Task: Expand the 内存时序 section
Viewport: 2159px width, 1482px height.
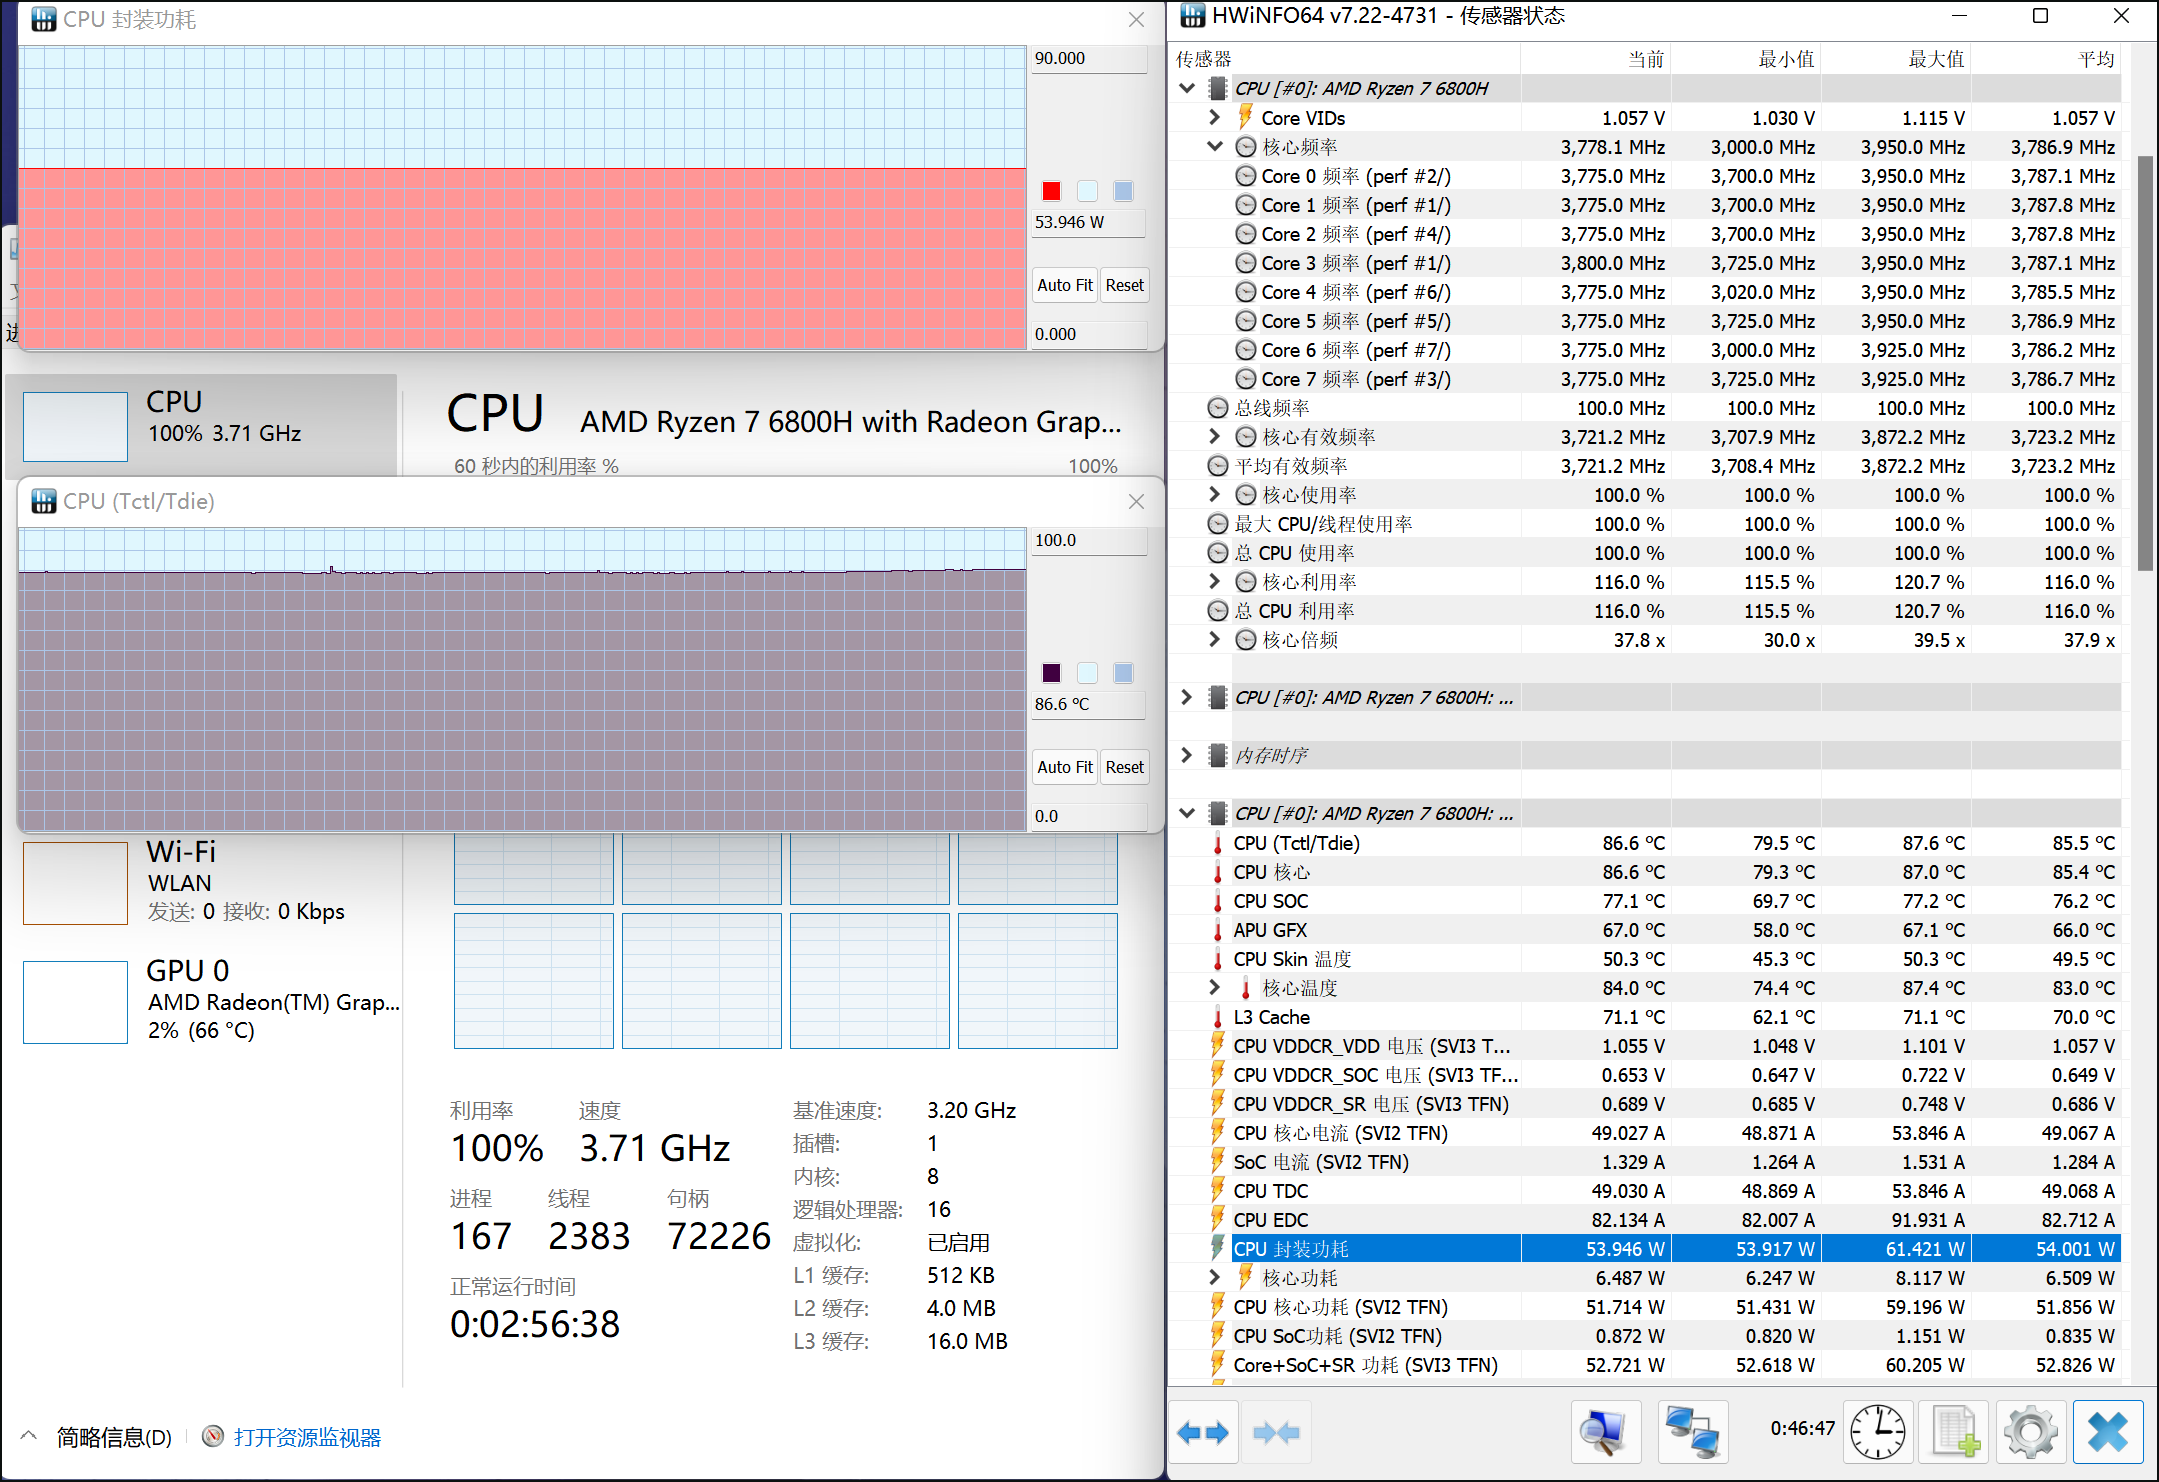Action: [1187, 755]
